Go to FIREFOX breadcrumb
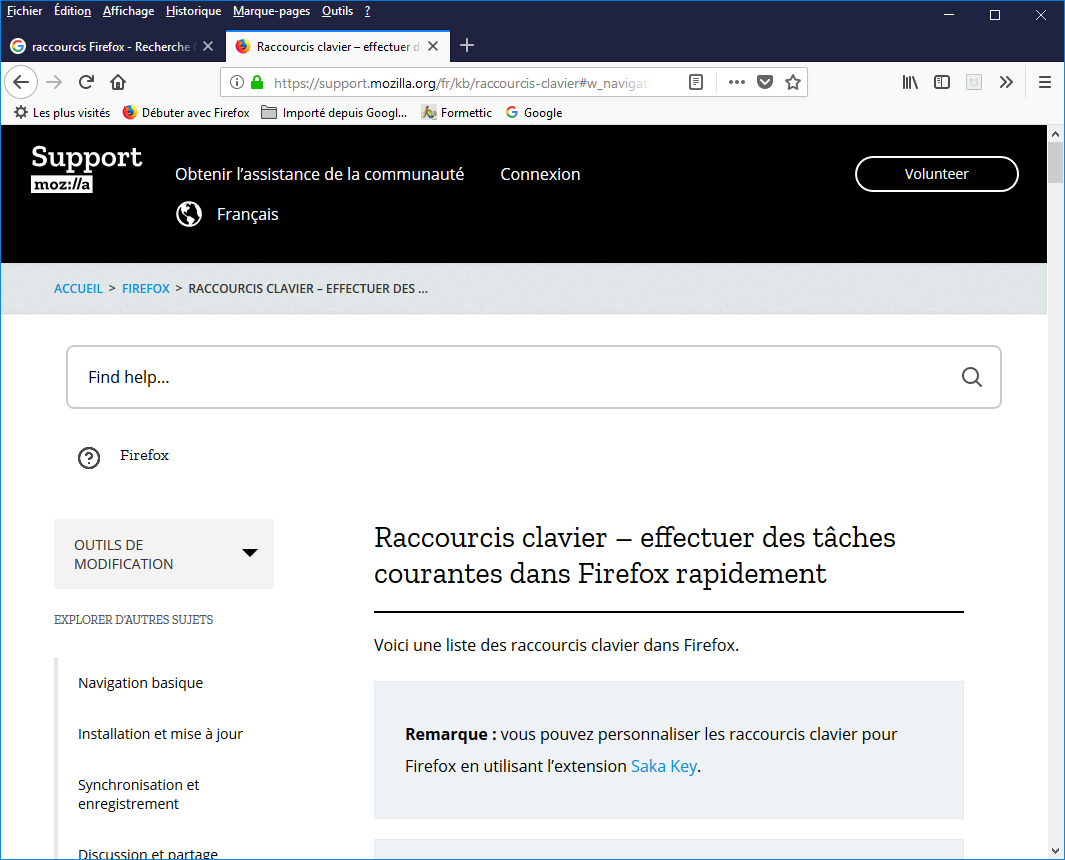The height and width of the screenshot is (860, 1065). [146, 289]
